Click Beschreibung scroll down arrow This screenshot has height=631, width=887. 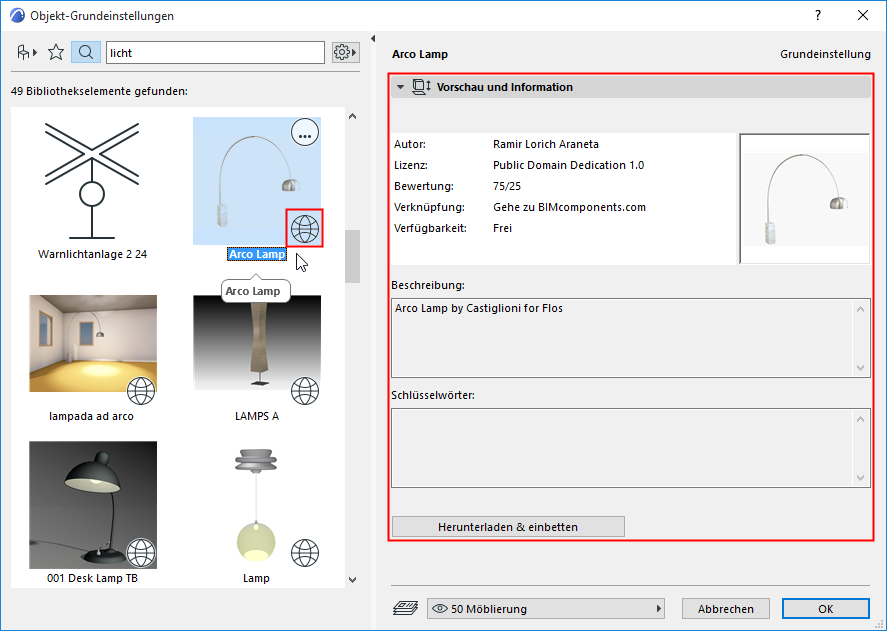860,368
